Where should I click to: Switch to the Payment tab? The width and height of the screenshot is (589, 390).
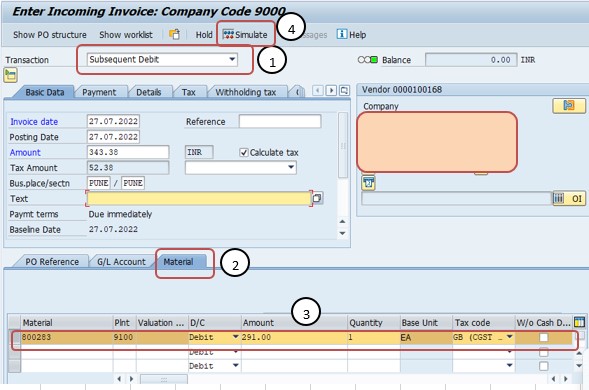[99, 92]
